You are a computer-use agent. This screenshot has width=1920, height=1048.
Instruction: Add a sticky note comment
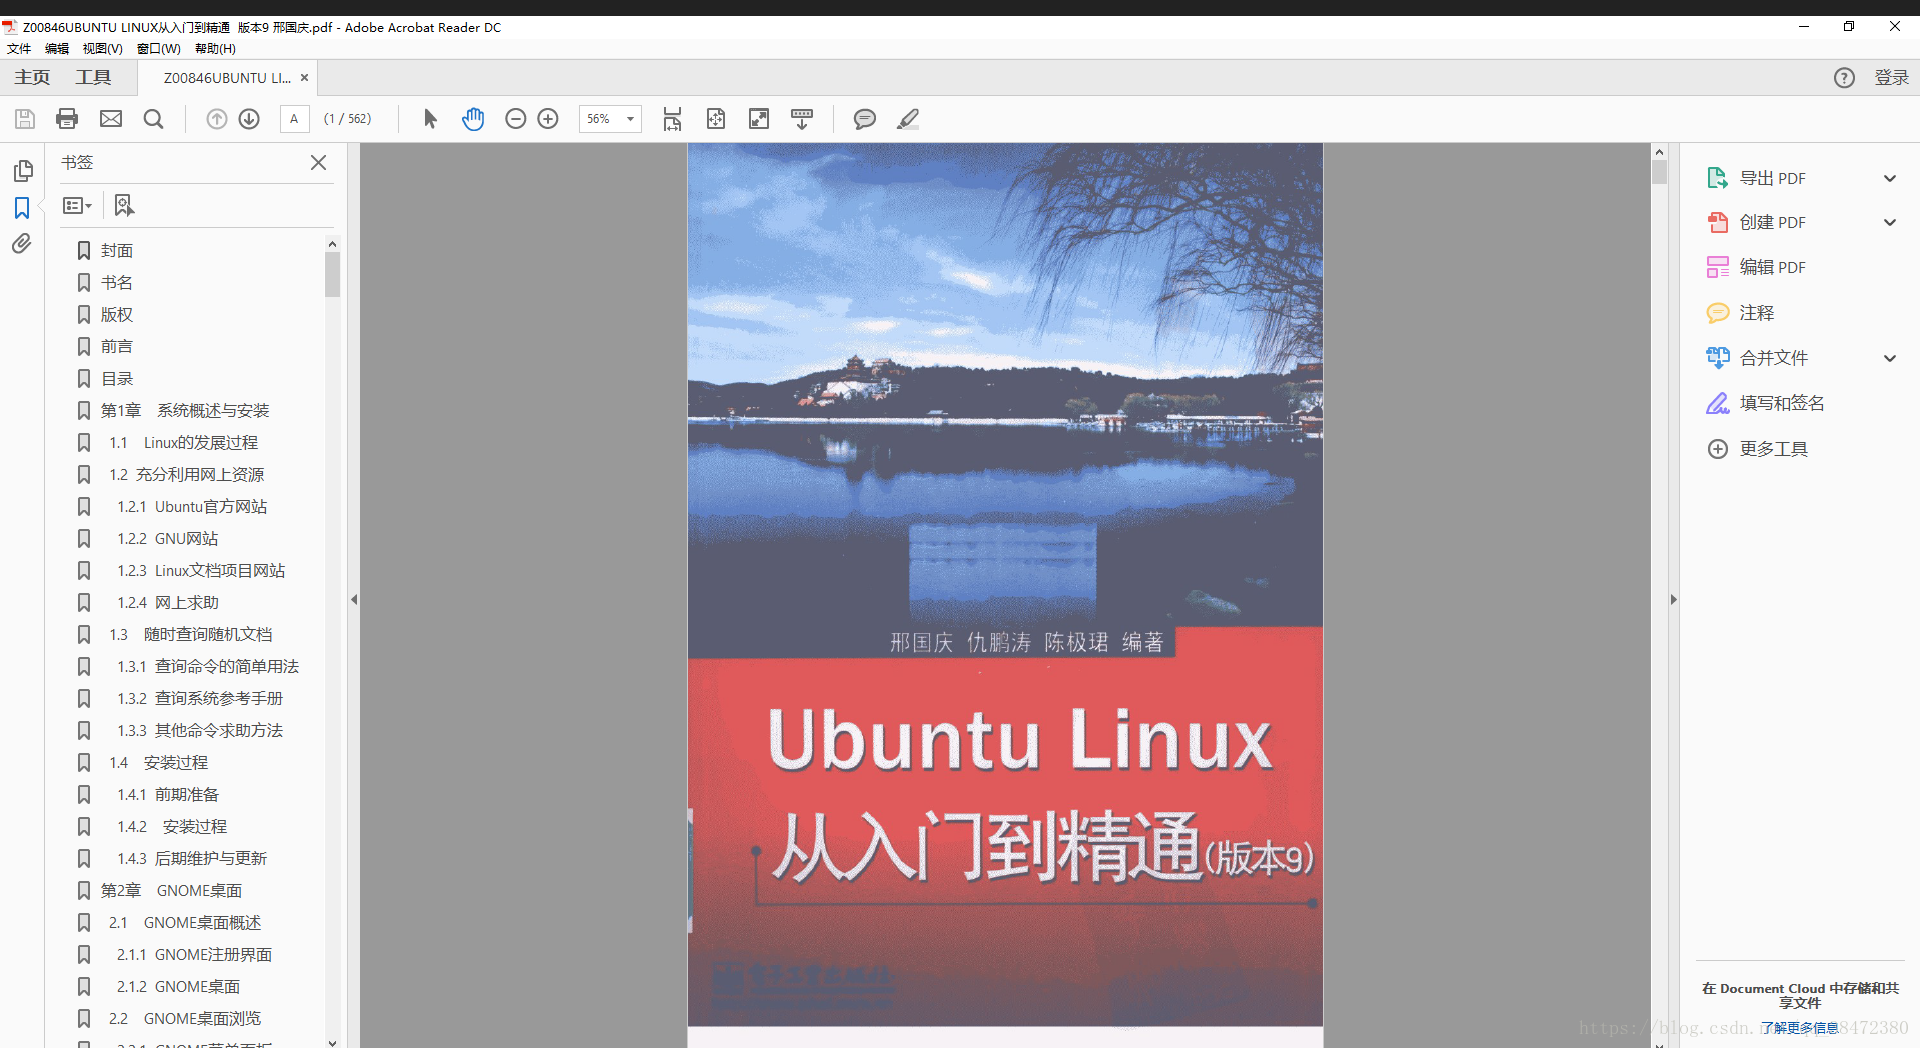click(x=865, y=119)
